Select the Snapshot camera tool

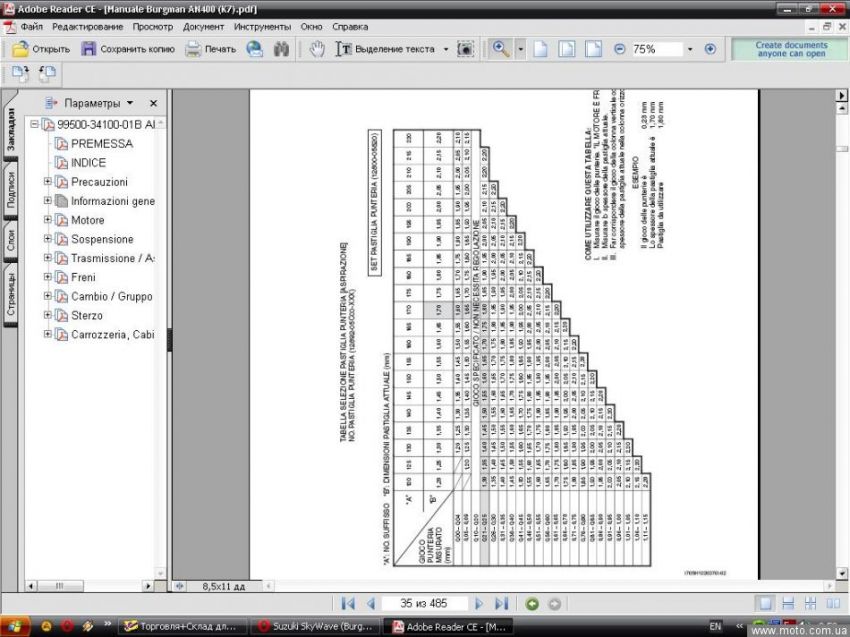(465, 48)
